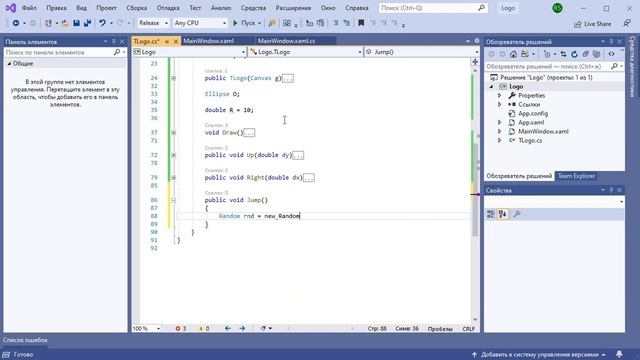
Task: Click the main search box Поиск (Ctrl+Q)
Action: click(x=433, y=8)
